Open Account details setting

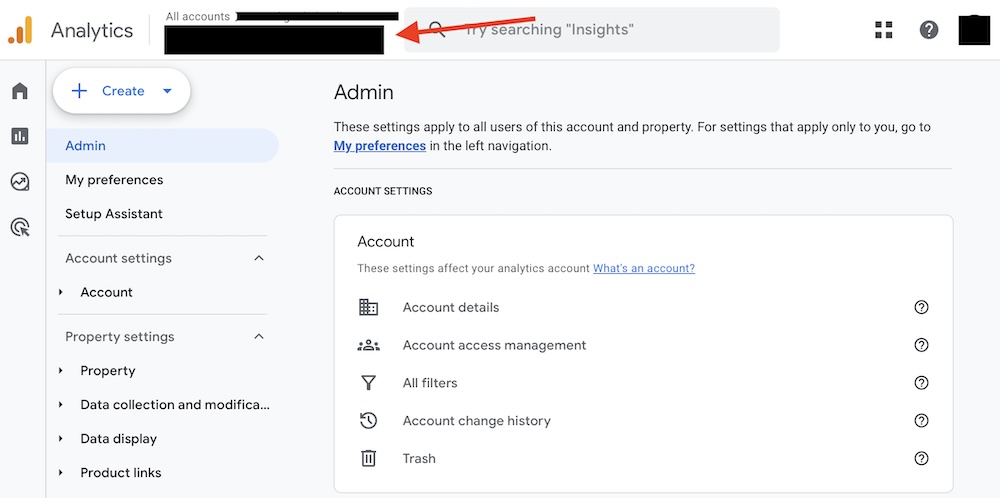451,307
